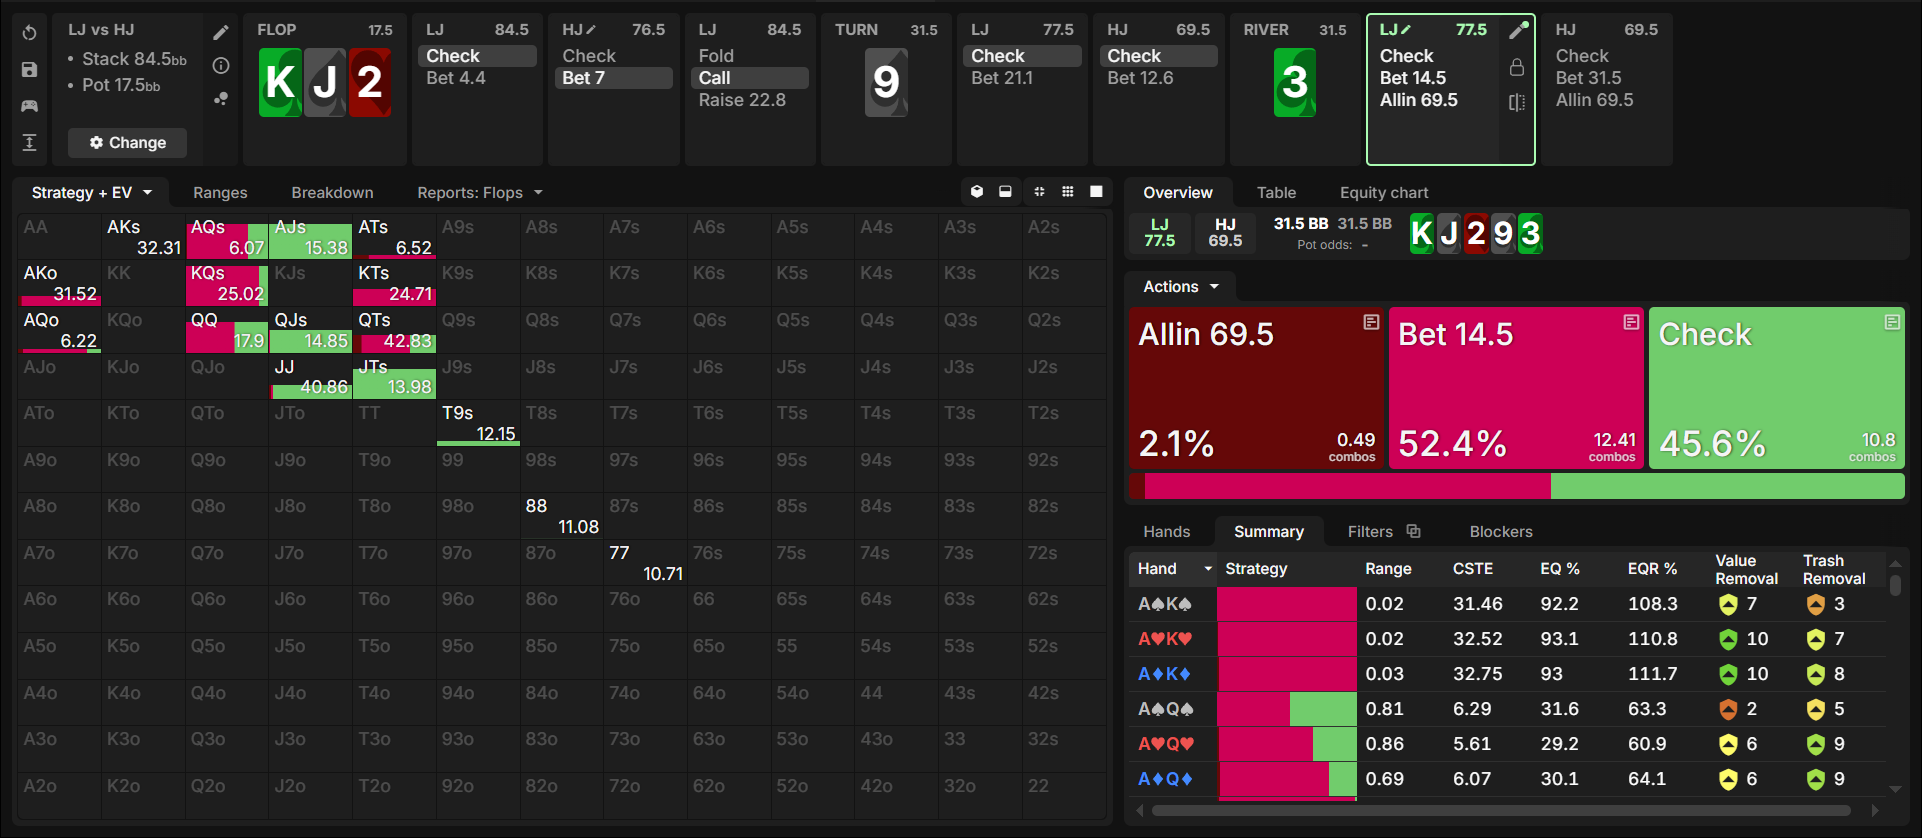The width and height of the screenshot is (1922, 838).
Task: Switch to the Hands tab
Action: point(1167,531)
